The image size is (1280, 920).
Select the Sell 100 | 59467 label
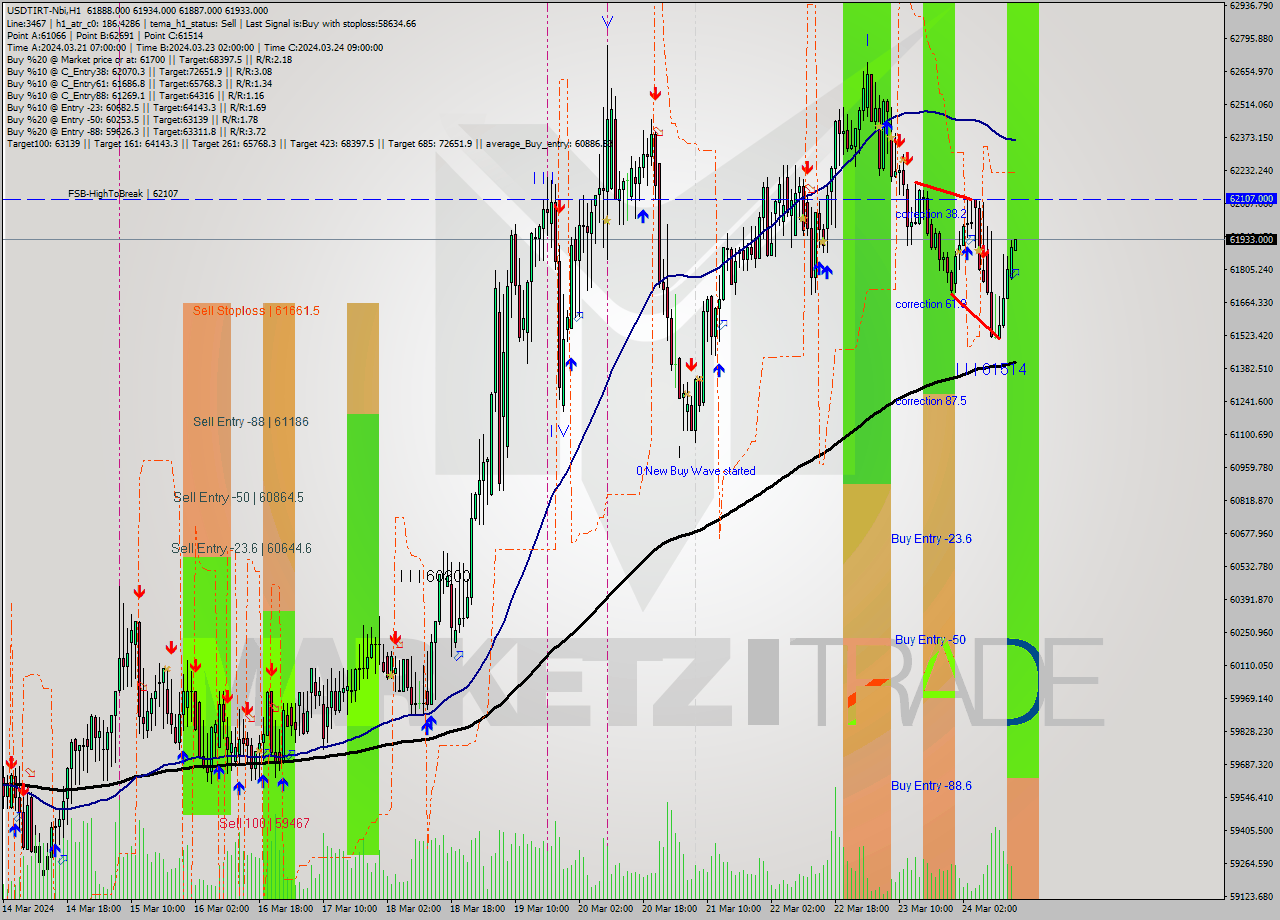coord(264,823)
